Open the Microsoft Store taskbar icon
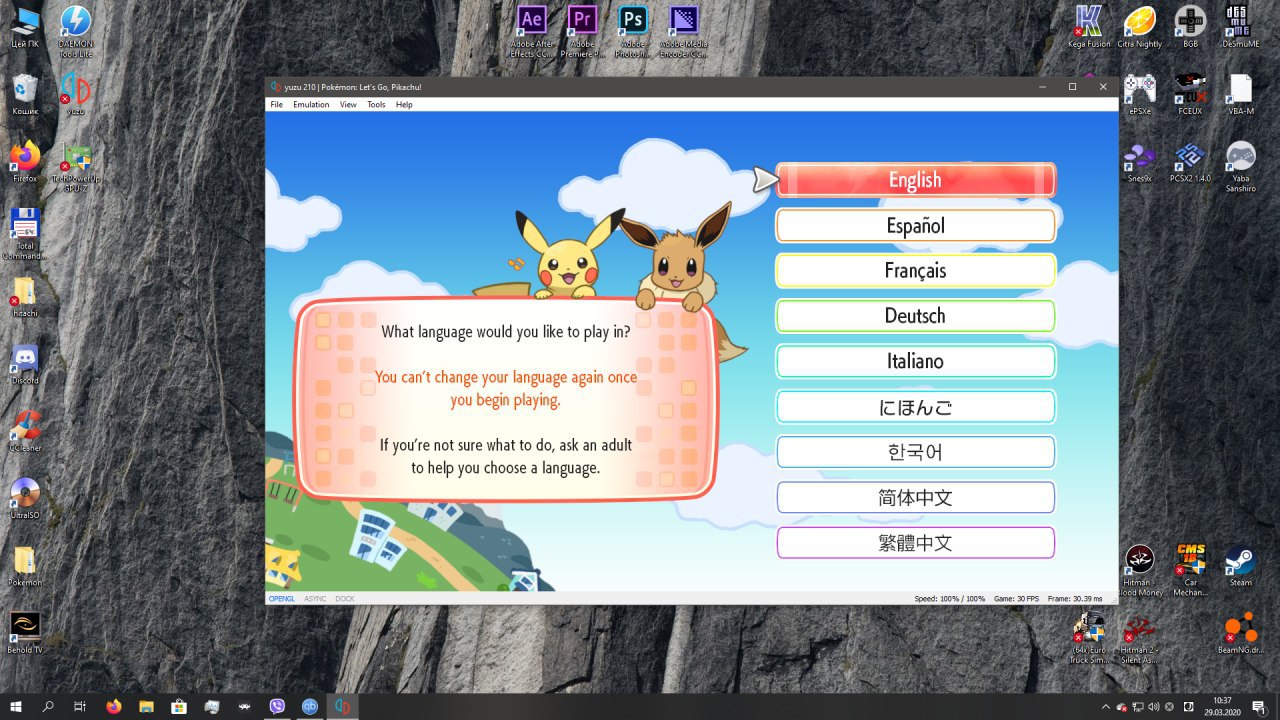Screen dimensions: 1280x720 point(179,706)
